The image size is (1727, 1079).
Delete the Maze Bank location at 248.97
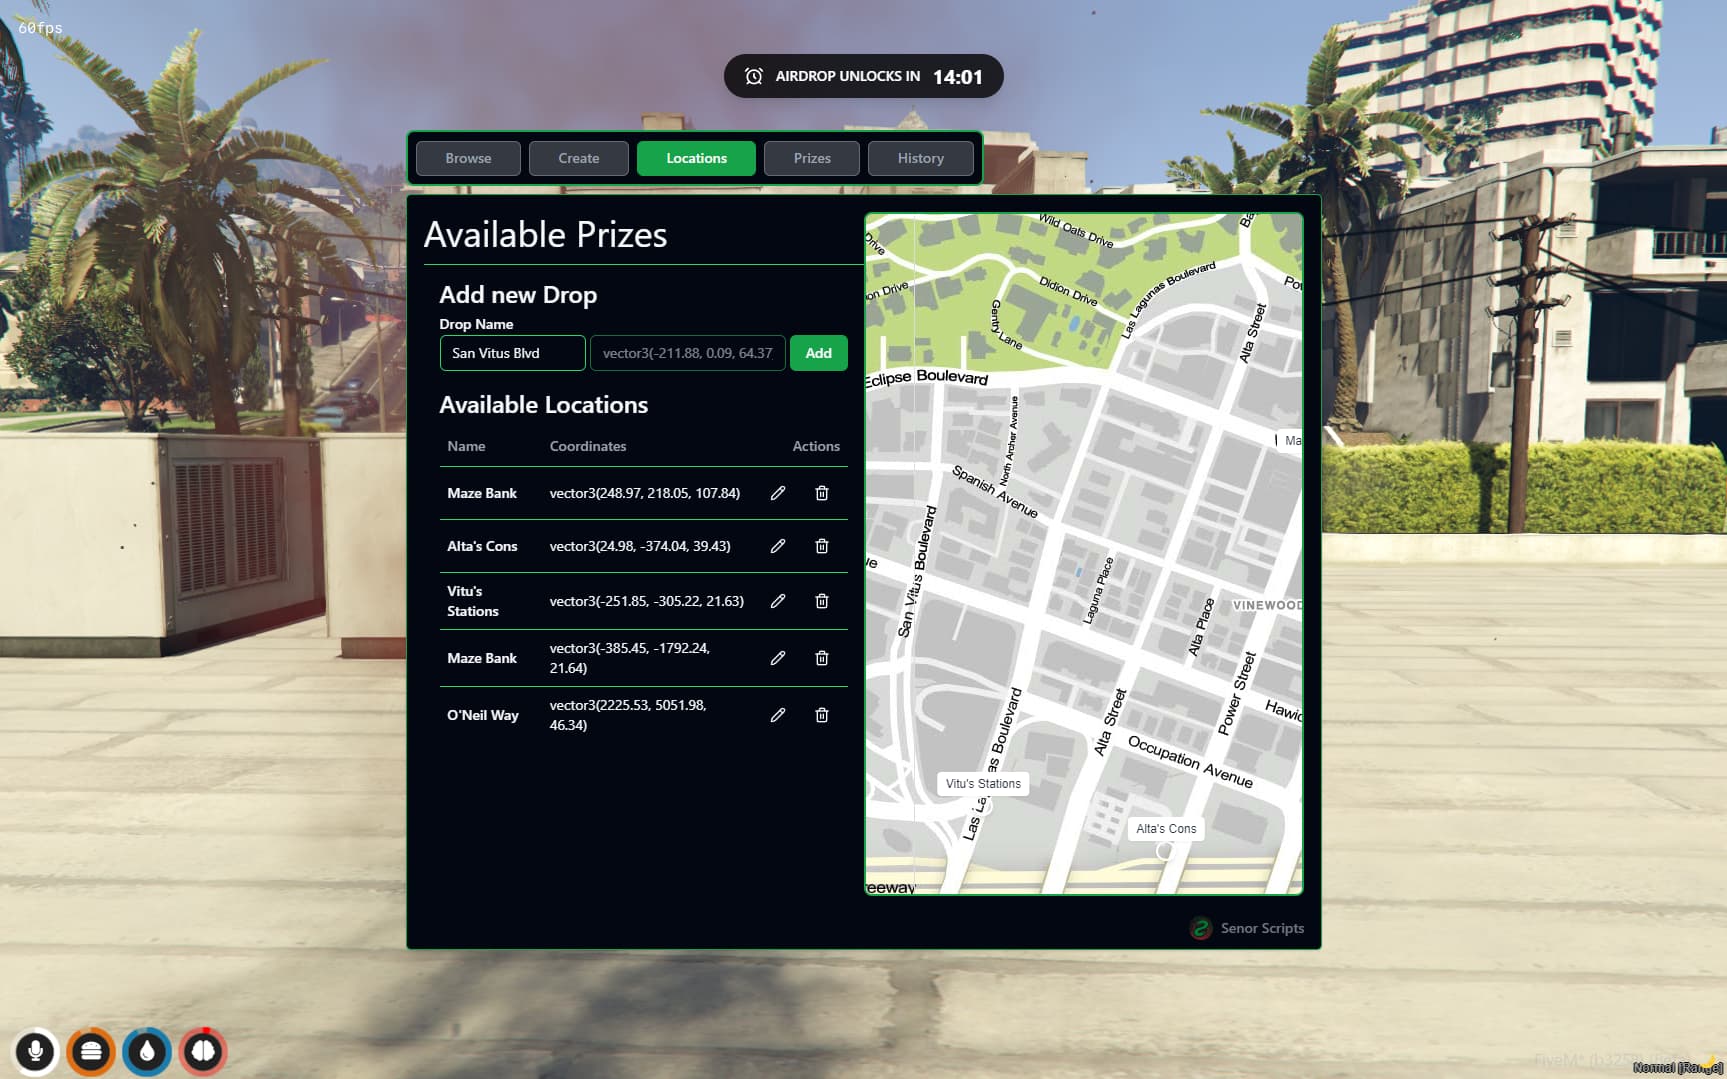[822, 493]
